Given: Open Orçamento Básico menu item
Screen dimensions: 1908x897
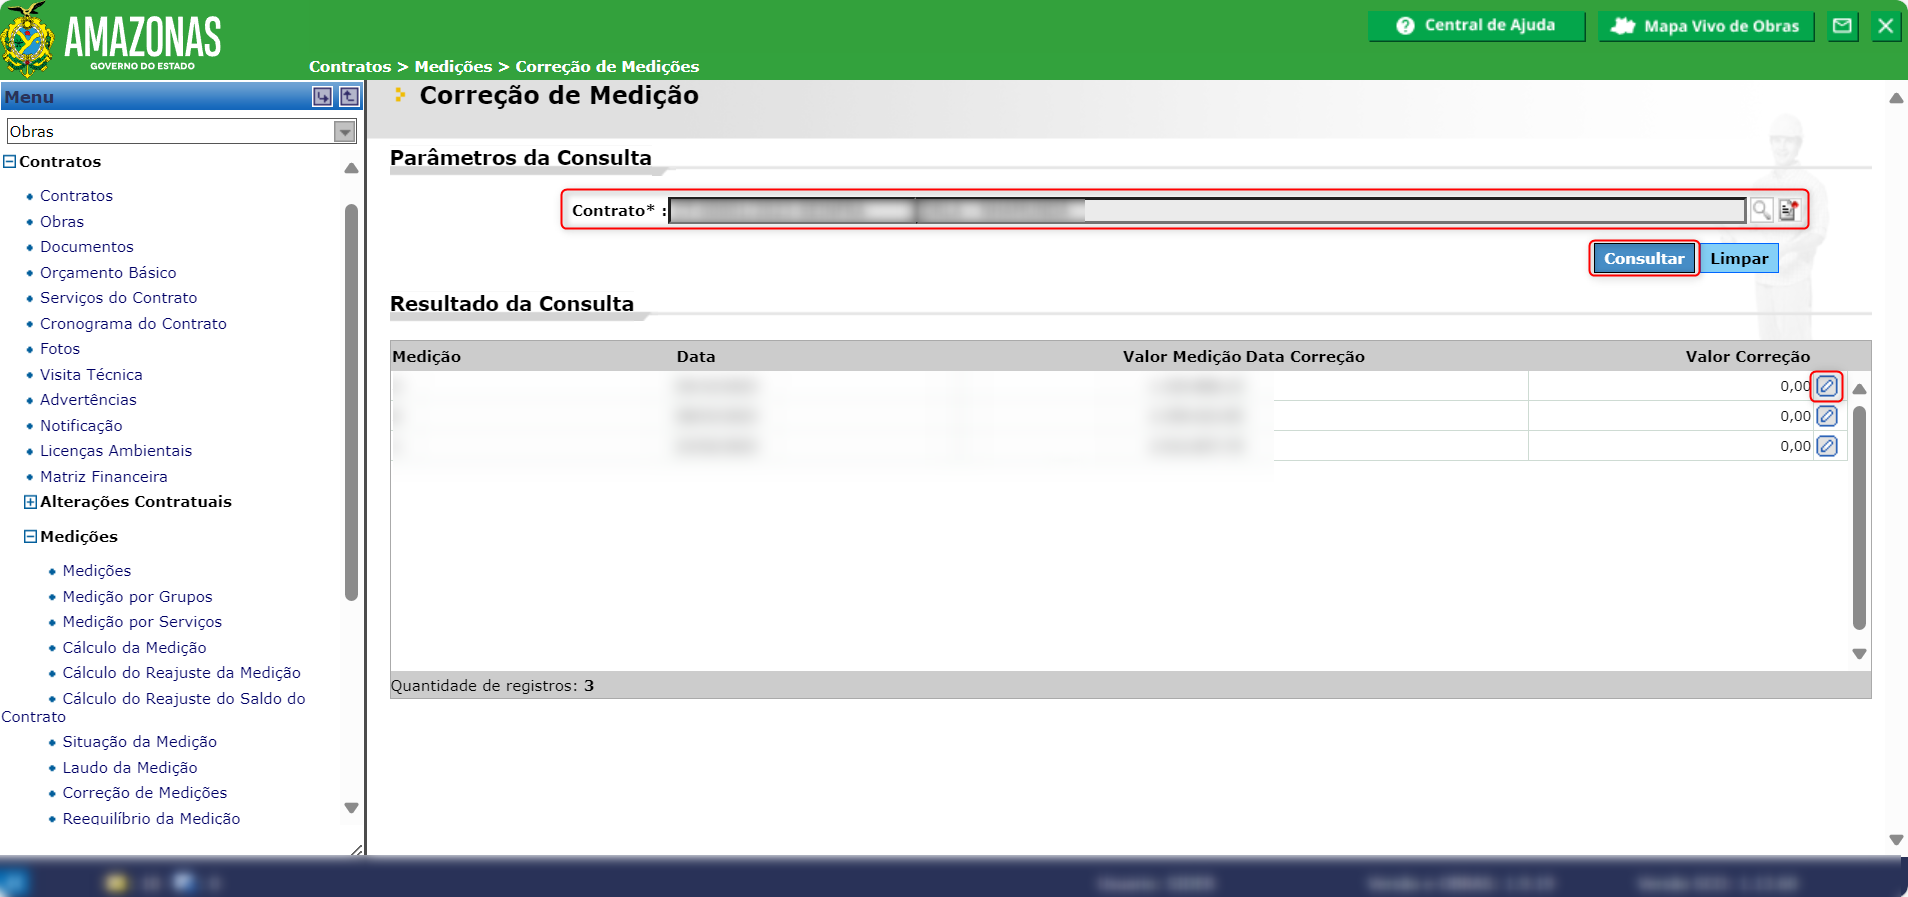Looking at the screenshot, I should pos(108,273).
